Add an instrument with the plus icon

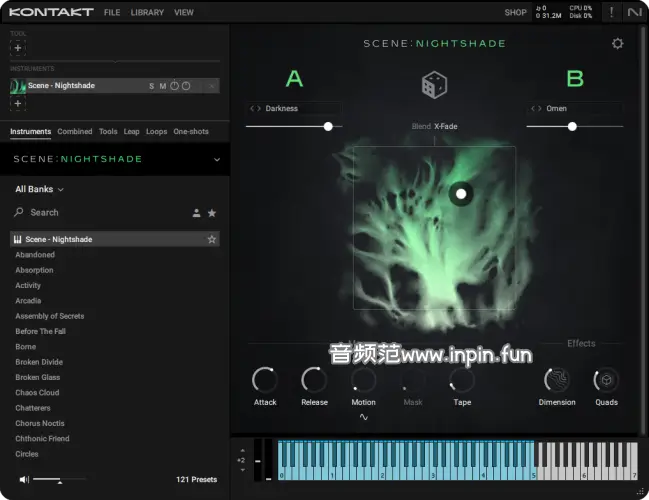tap(18, 103)
